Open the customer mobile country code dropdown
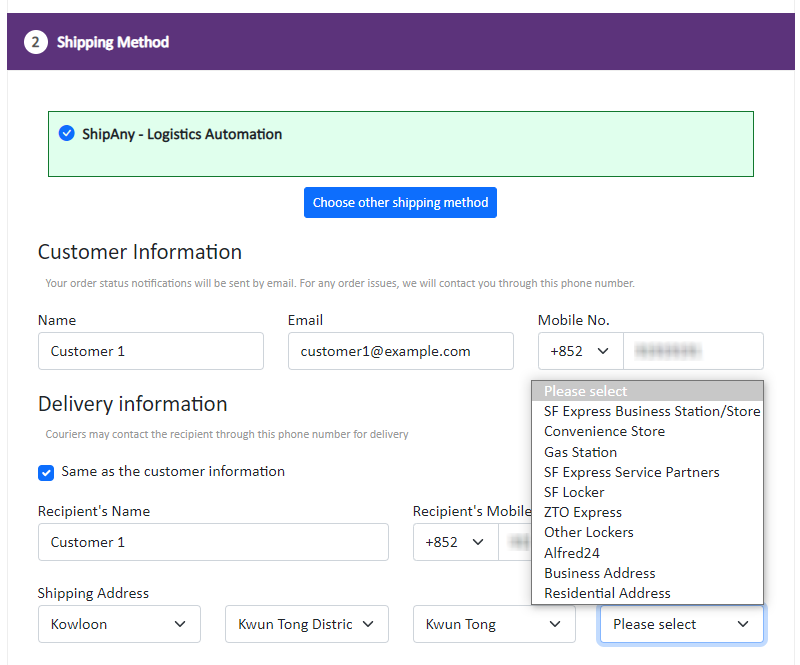The width and height of the screenshot is (800, 665). 581,351
